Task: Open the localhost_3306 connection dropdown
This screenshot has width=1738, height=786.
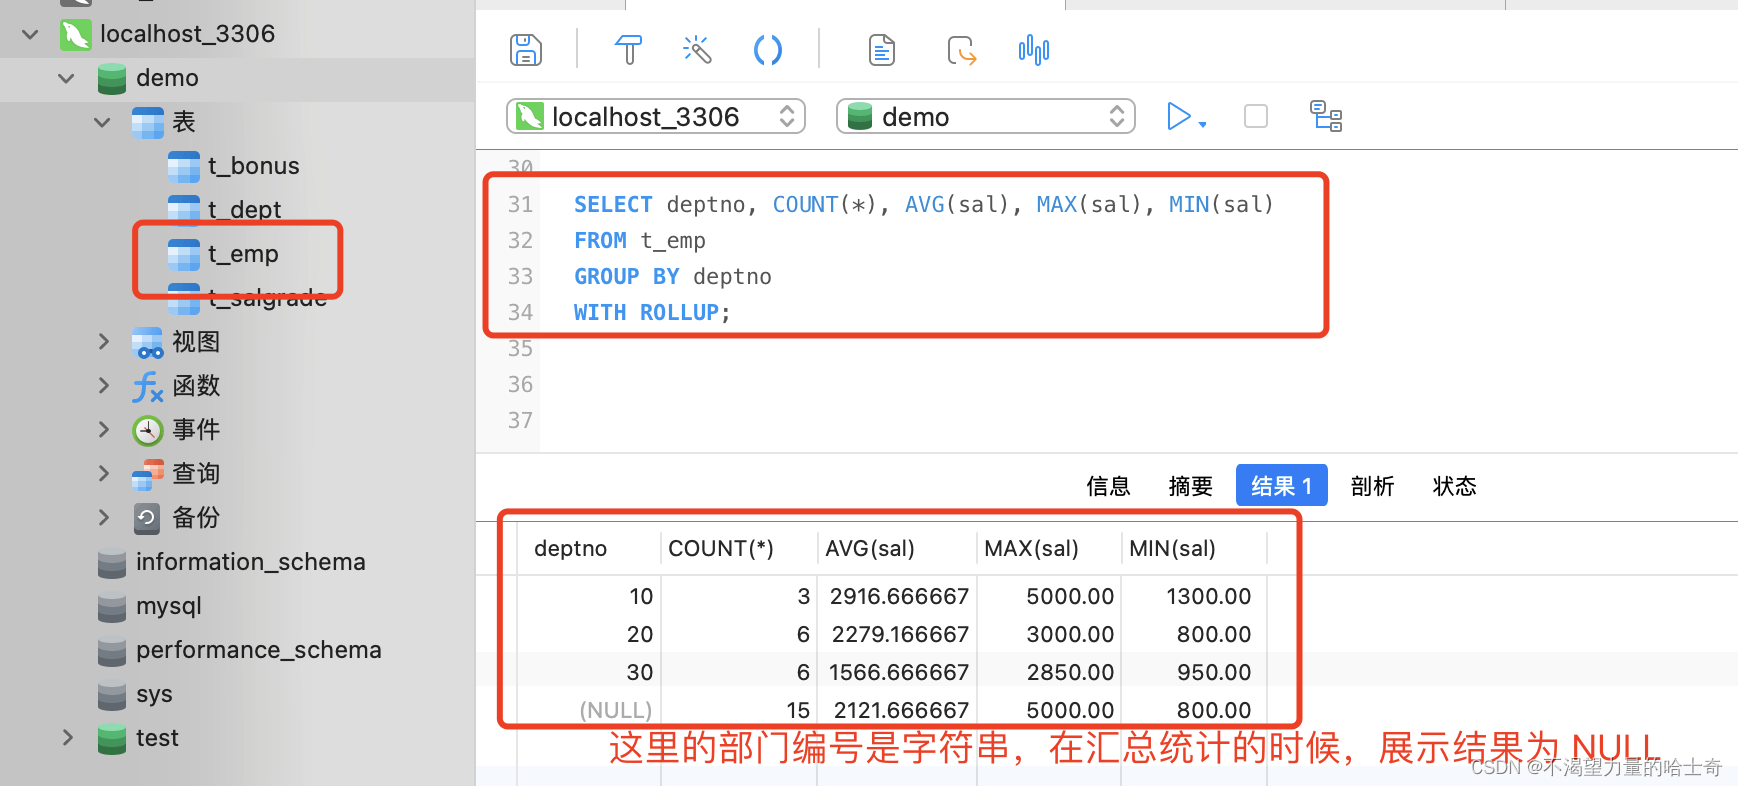Action: click(656, 117)
